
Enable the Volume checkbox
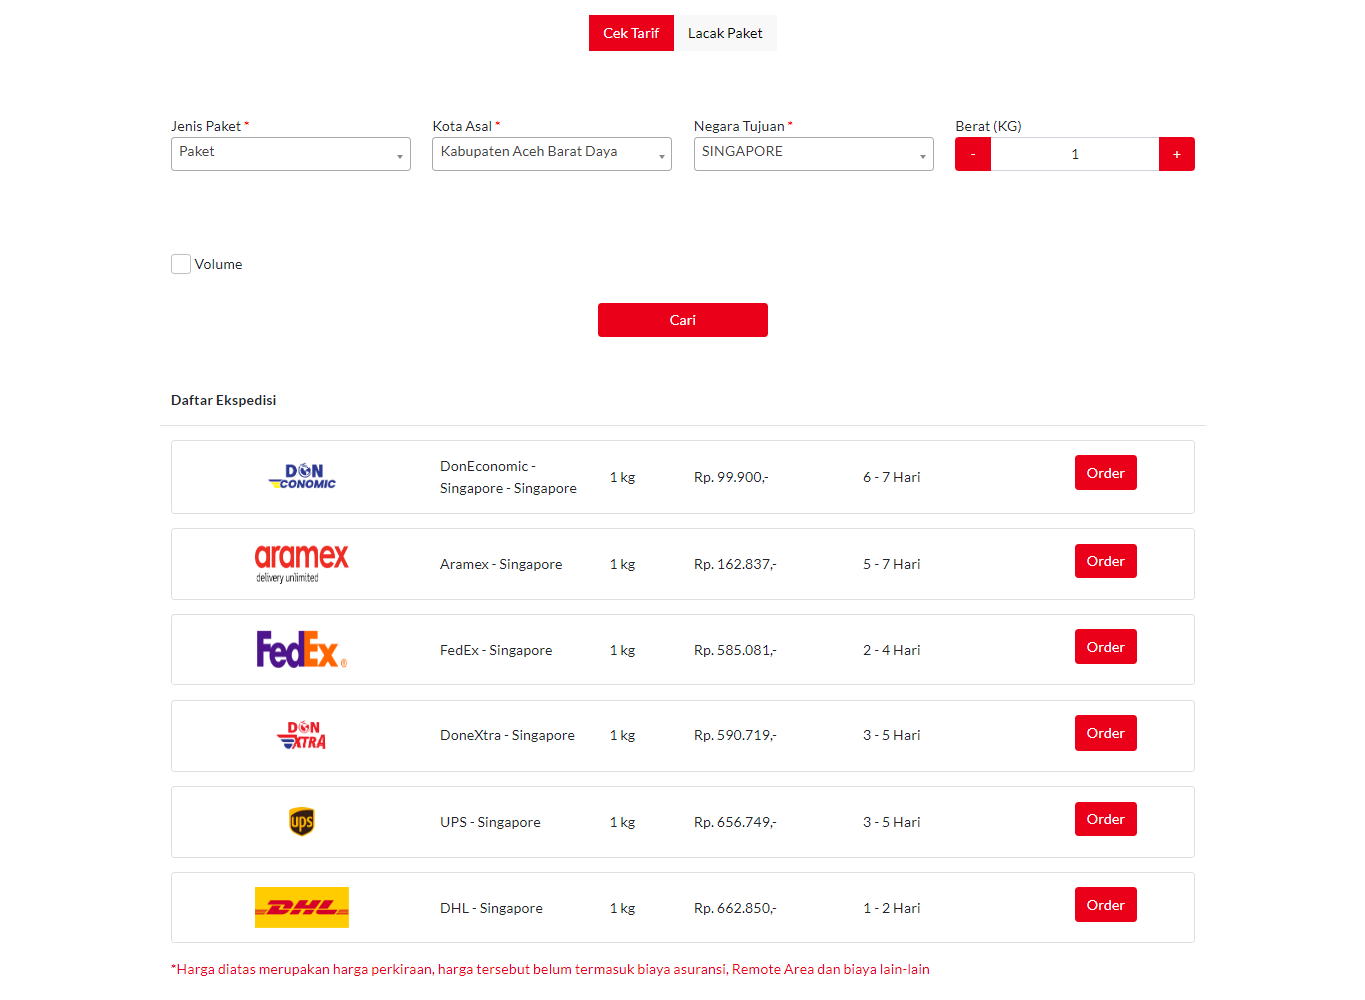click(x=181, y=264)
